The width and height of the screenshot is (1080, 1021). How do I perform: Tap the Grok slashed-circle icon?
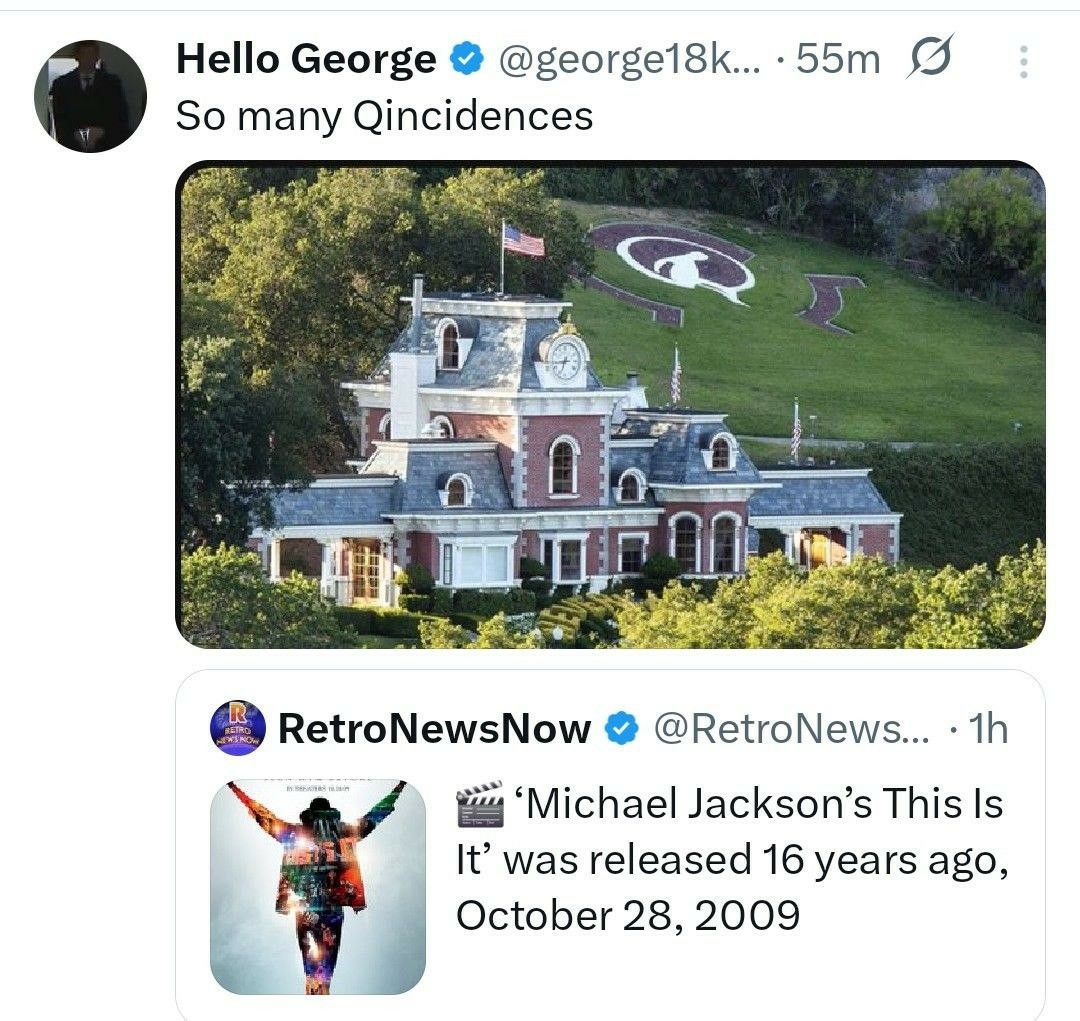point(929,59)
